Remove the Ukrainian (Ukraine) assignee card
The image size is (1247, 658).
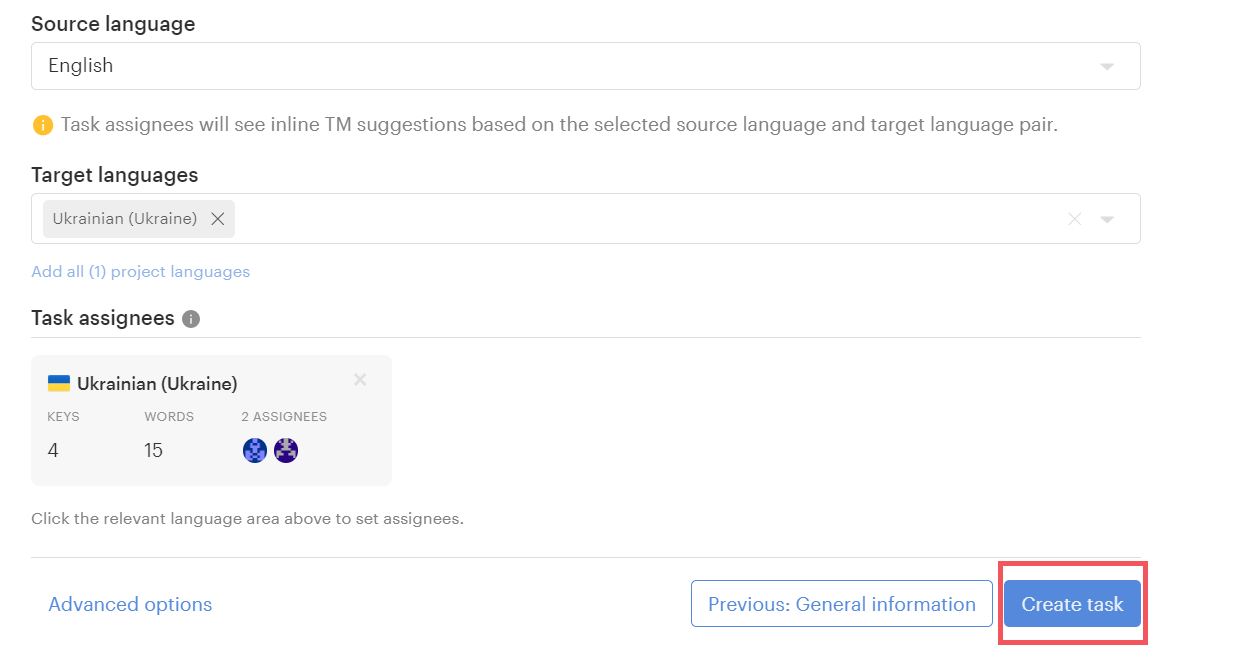pos(360,380)
